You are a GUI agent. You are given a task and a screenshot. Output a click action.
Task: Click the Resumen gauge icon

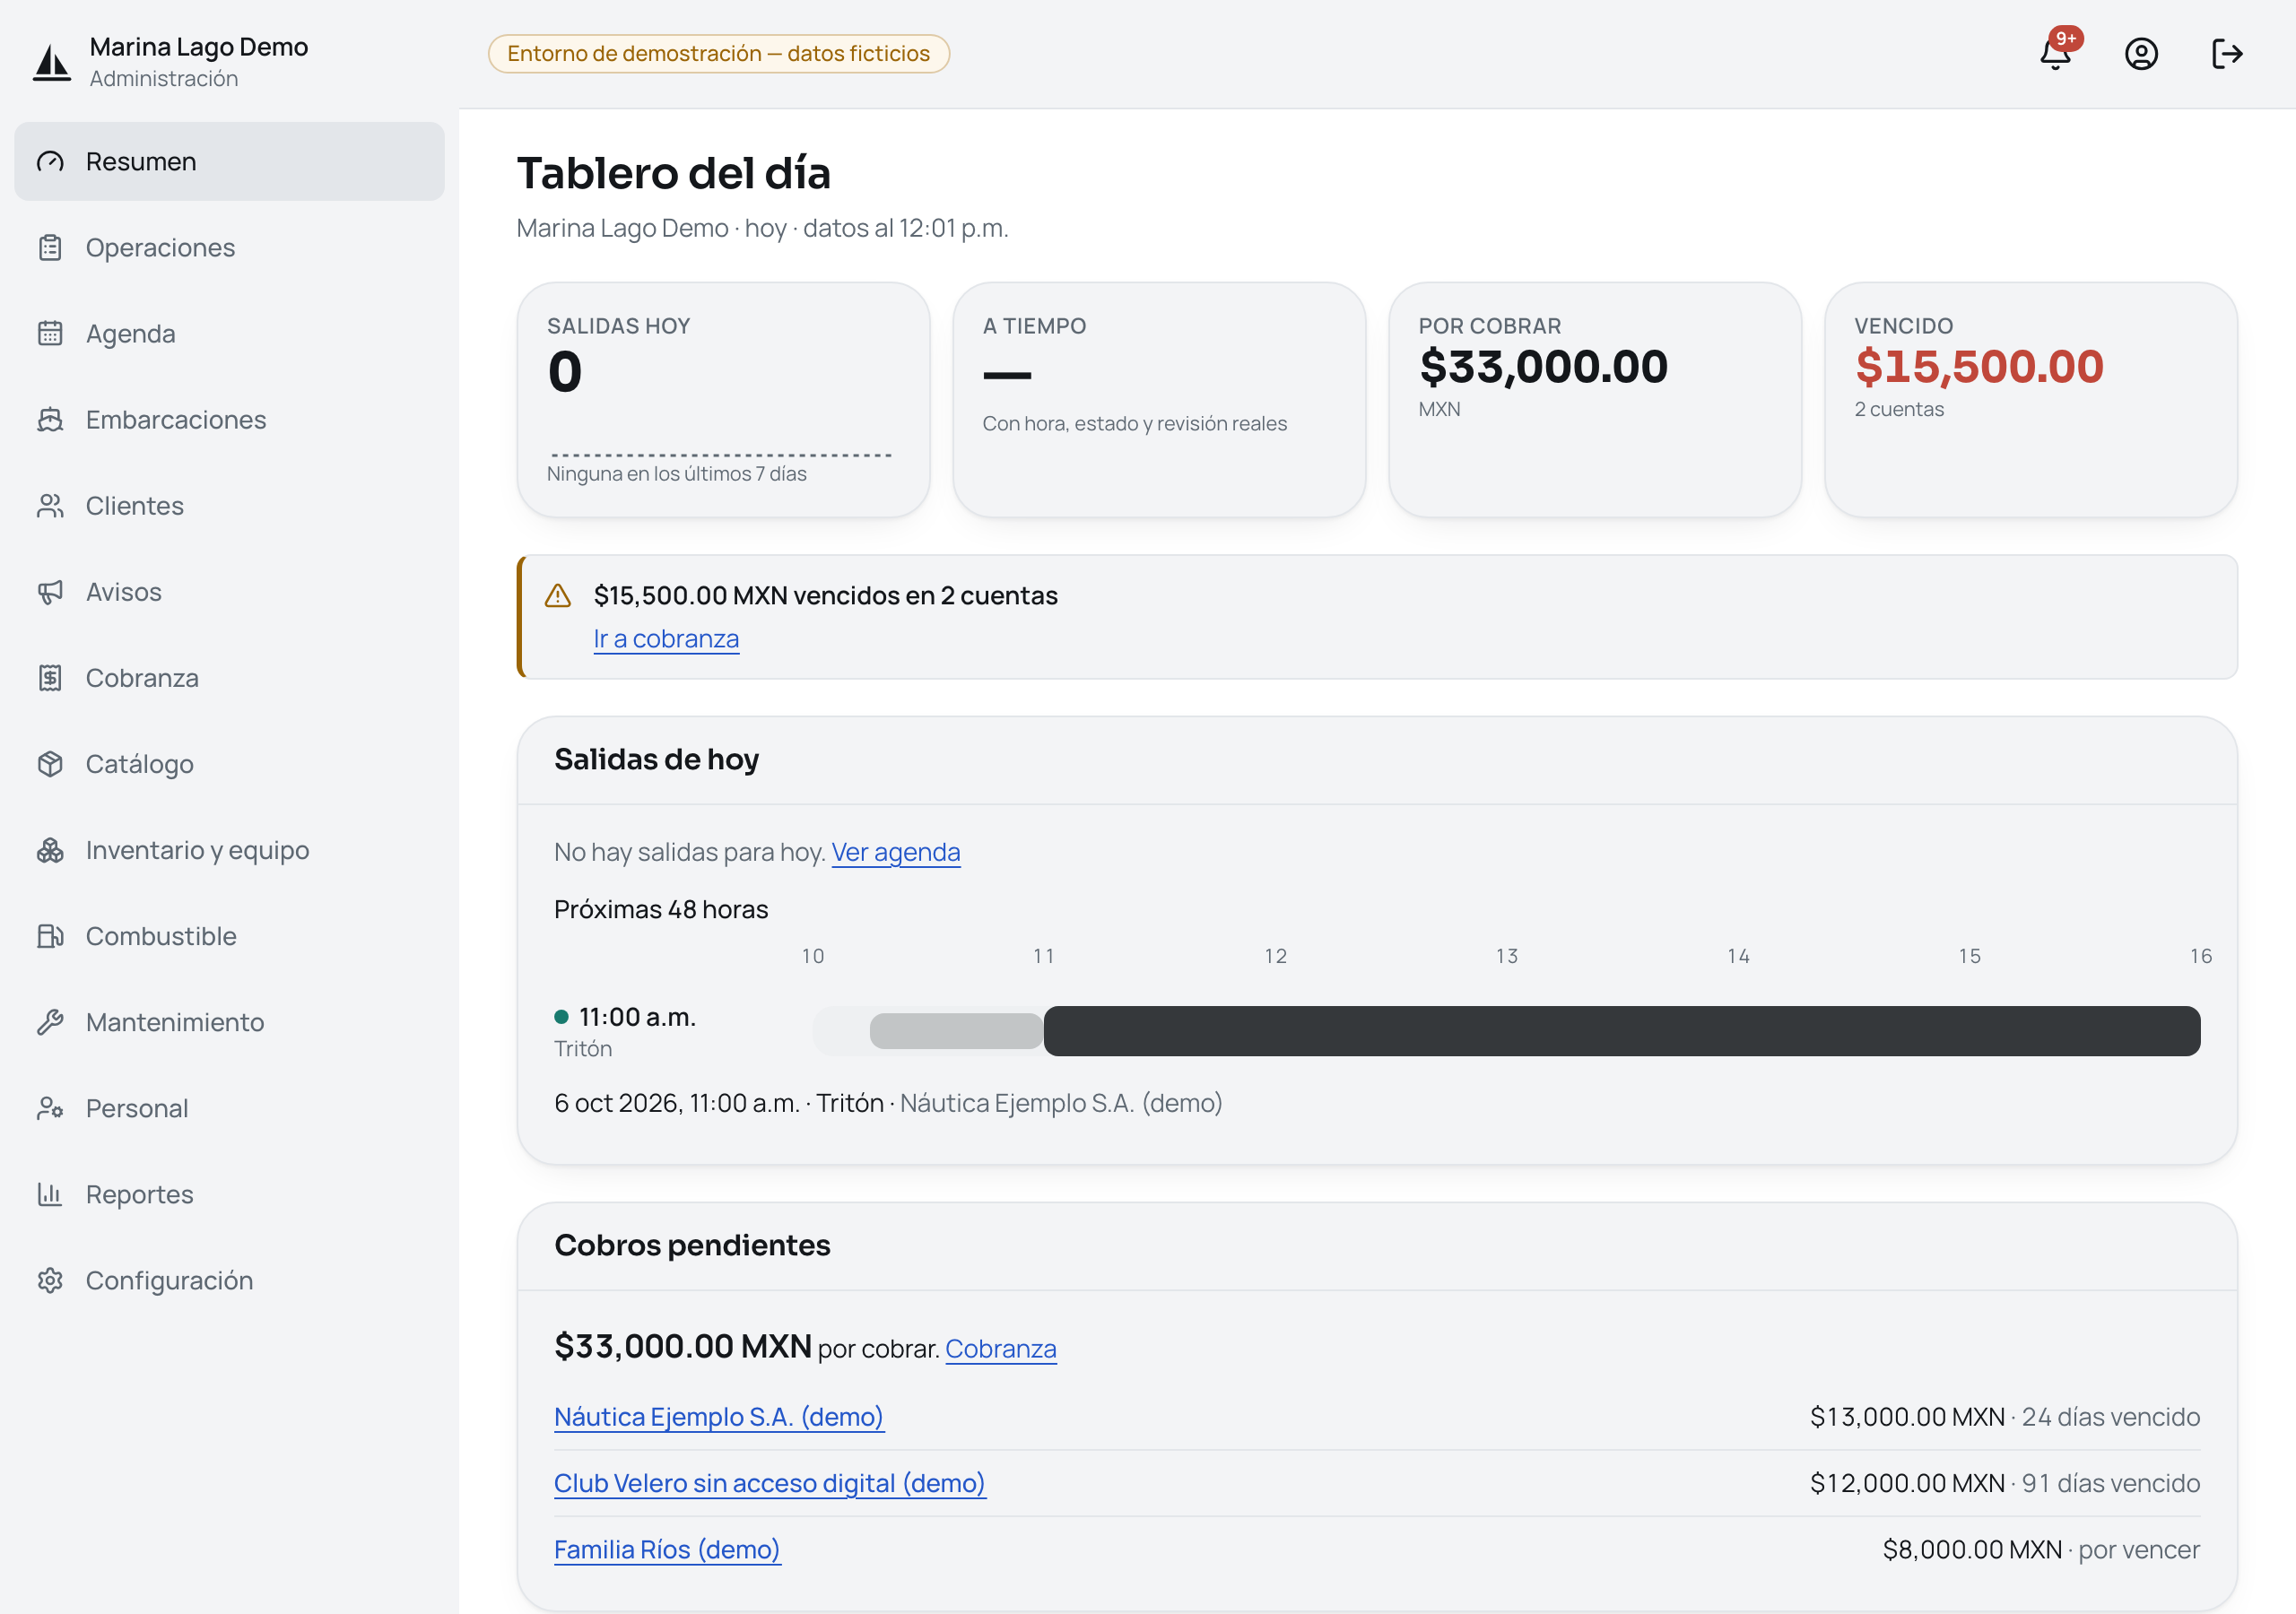[50, 161]
